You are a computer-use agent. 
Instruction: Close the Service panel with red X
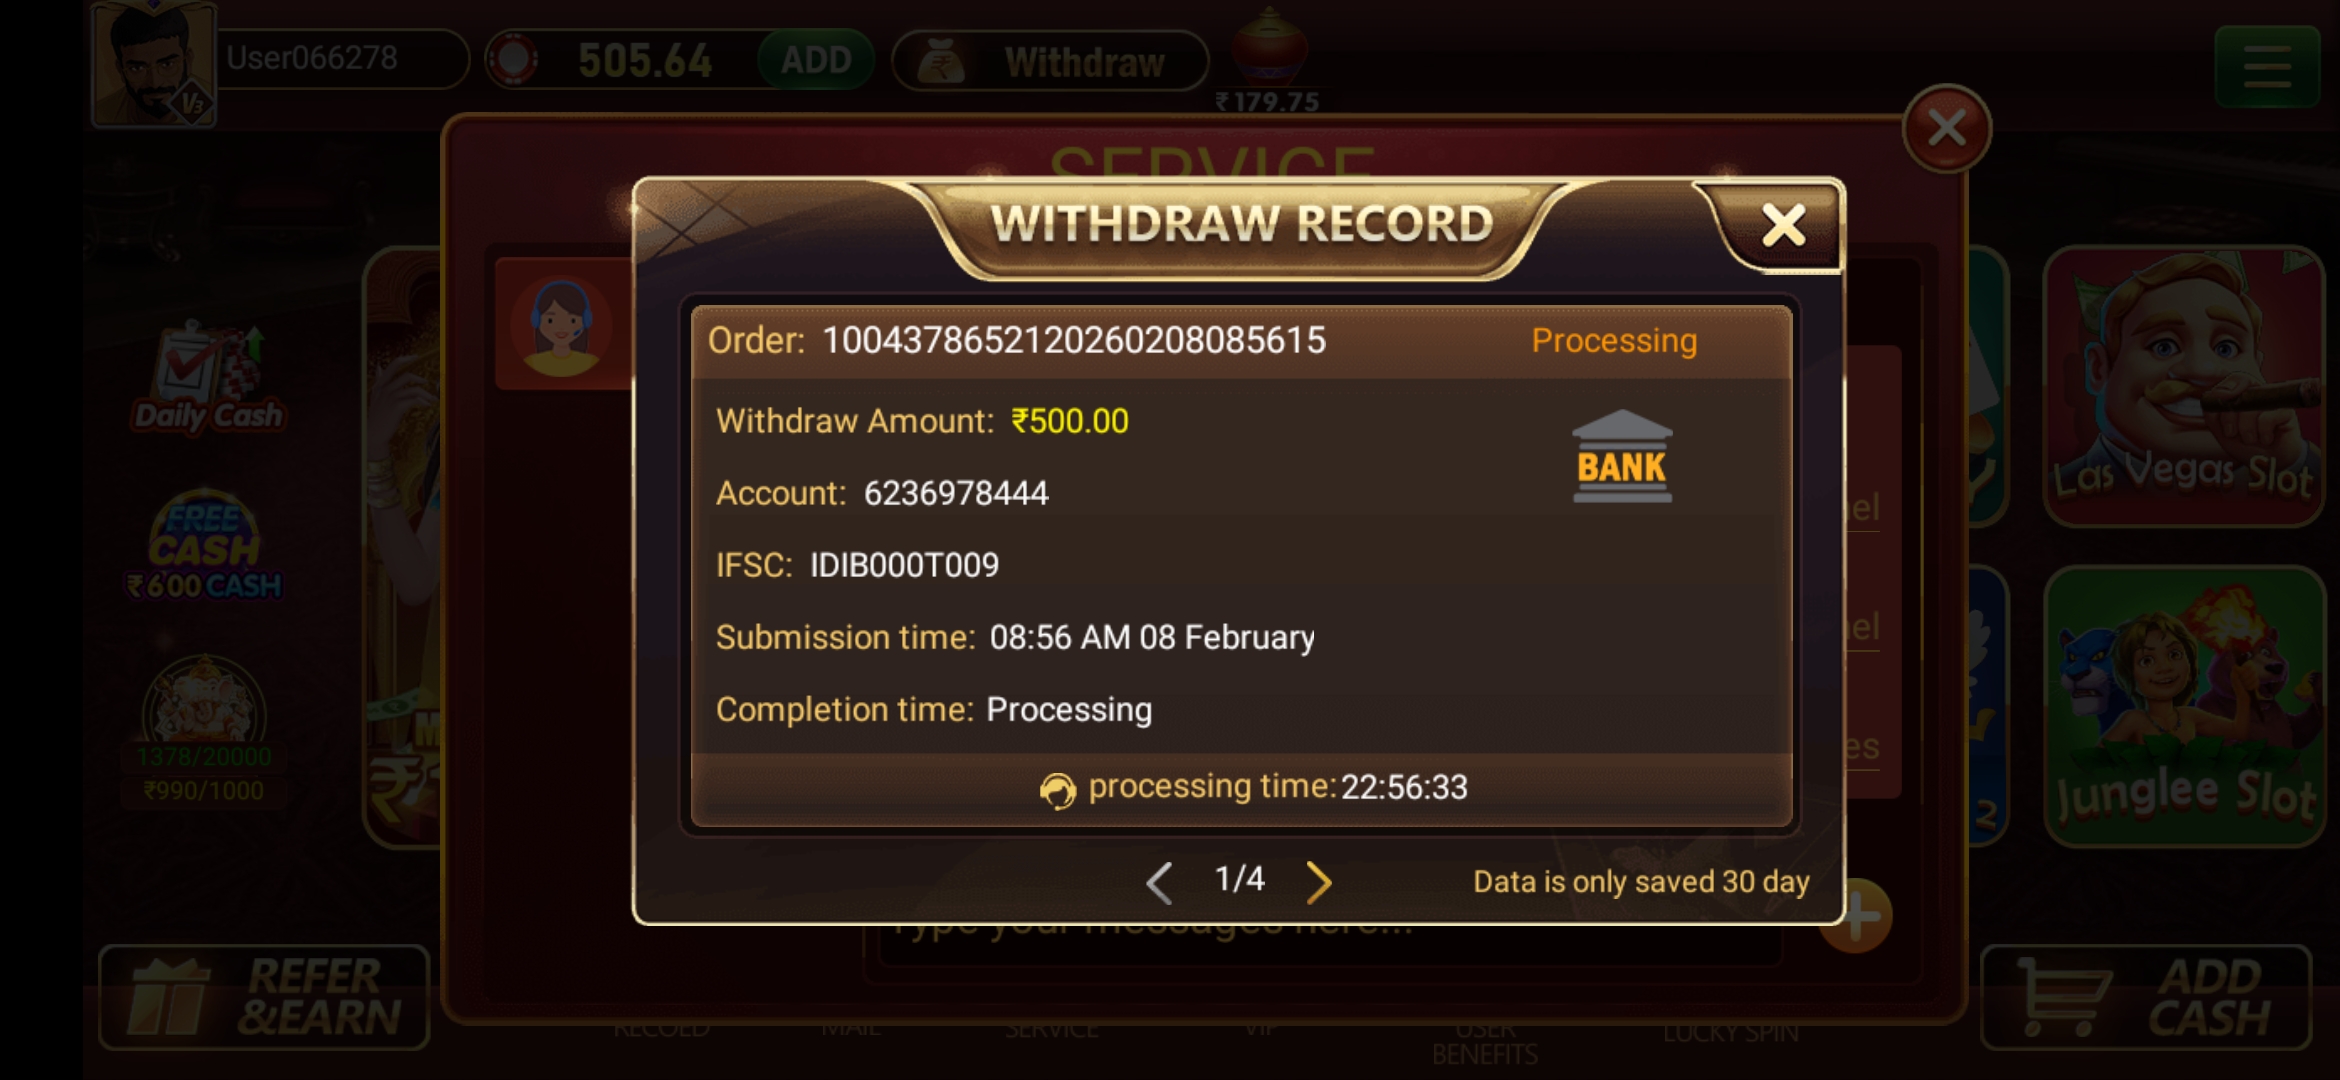click(x=1946, y=128)
